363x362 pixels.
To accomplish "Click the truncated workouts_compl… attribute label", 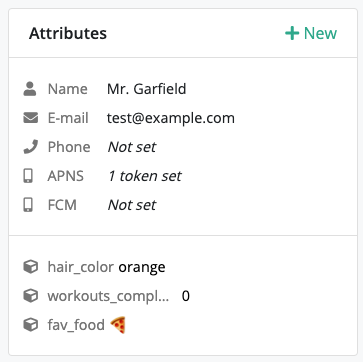I will pyautogui.click(x=108, y=296).
